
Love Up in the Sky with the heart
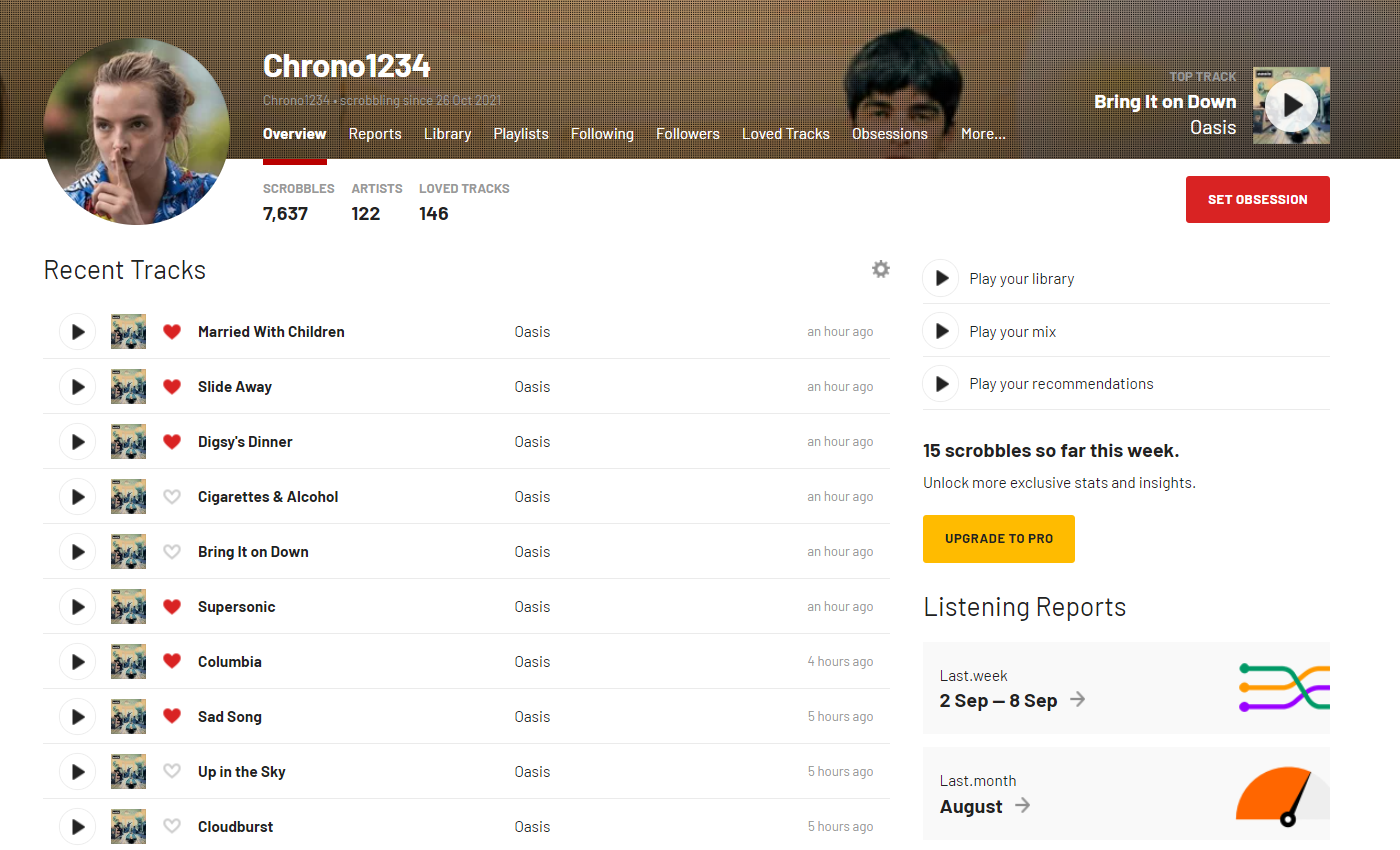[172, 772]
